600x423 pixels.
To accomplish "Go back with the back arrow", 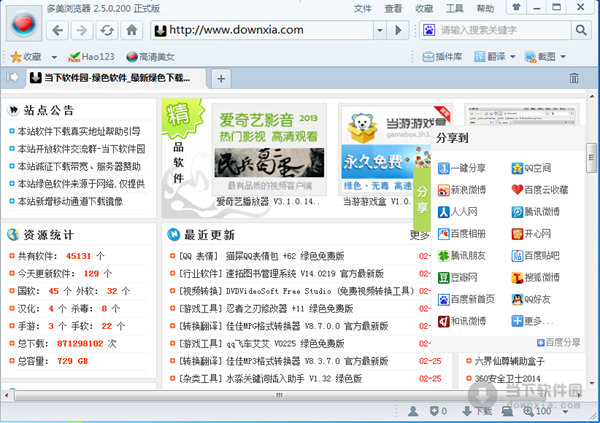I will [57, 30].
